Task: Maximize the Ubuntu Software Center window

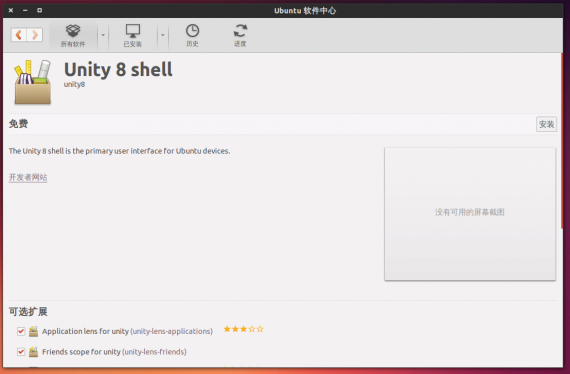Action: [x=40, y=10]
